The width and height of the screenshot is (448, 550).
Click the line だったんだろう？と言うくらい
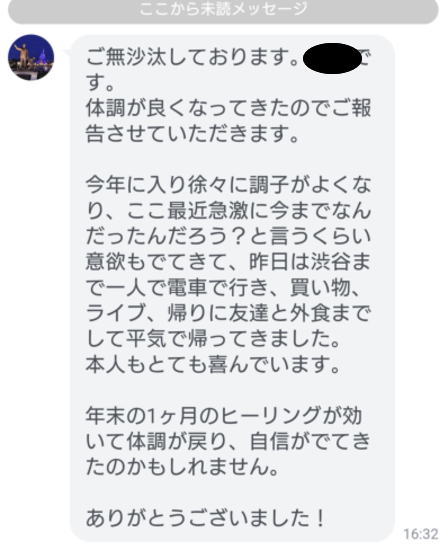coord(228,236)
